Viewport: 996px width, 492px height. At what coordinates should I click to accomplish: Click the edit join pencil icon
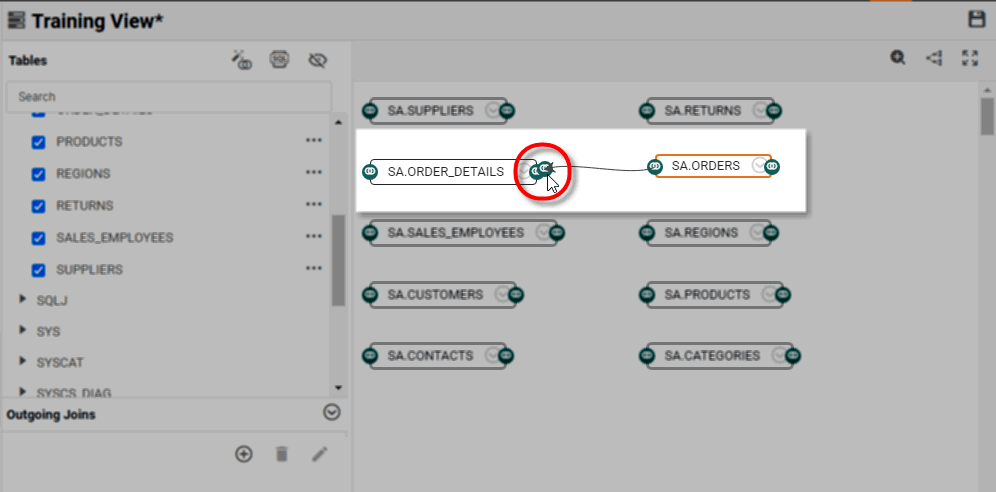(319, 454)
